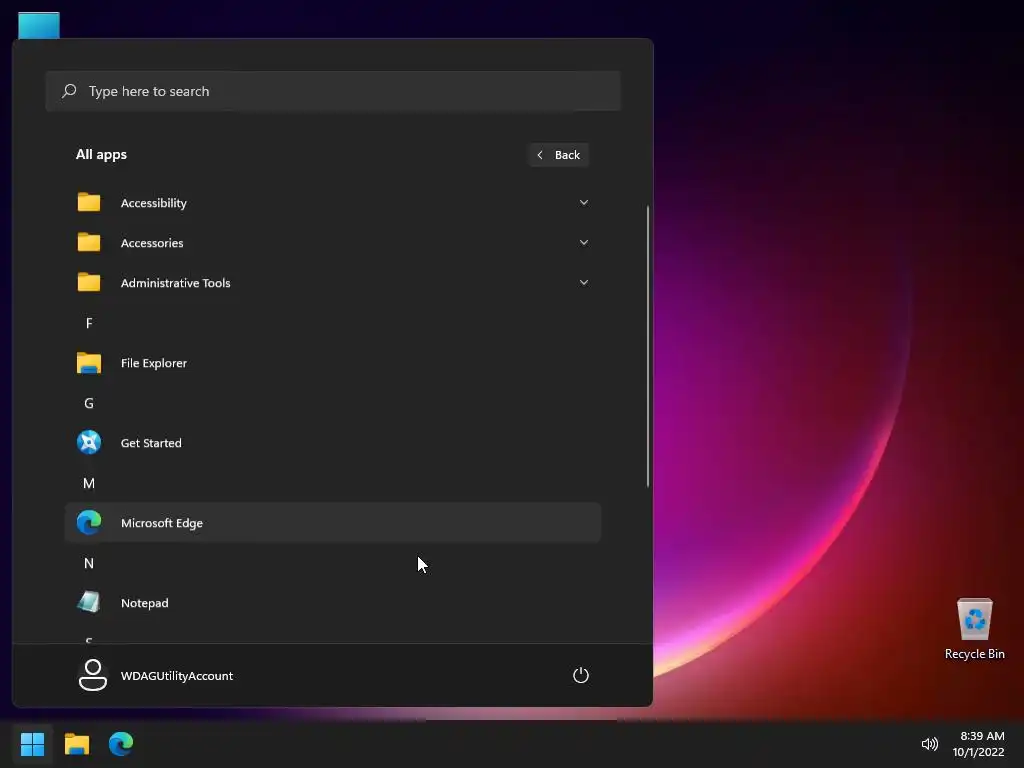The height and width of the screenshot is (768, 1024).
Task: Launch Microsoft Edge from All apps list
Action: click(x=332, y=522)
